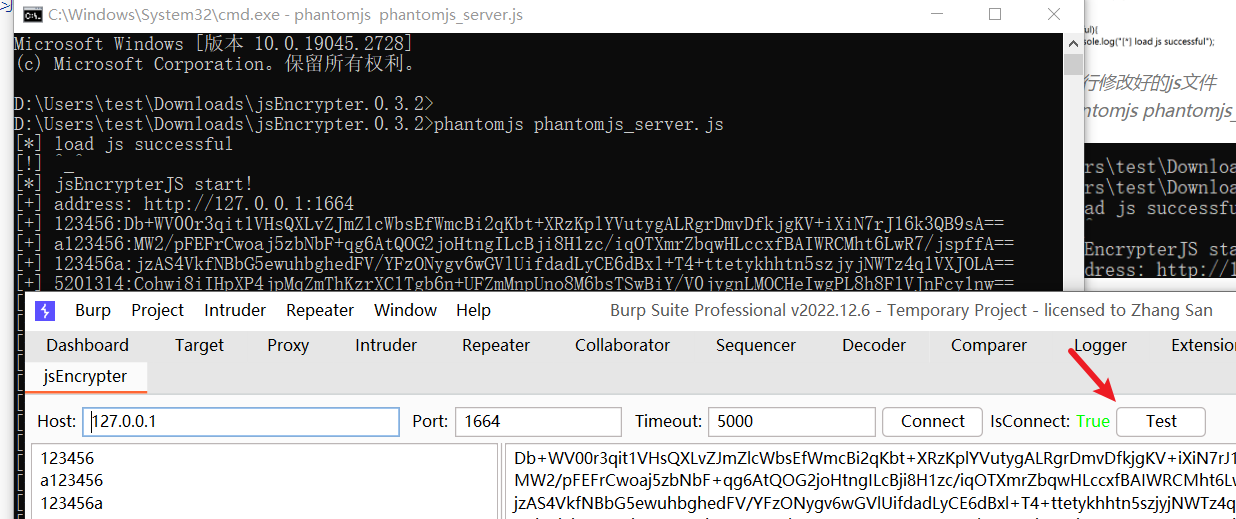Click the cmd.exe title bar icon
This screenshot has width=1236, height=519.
click(32, 15)
